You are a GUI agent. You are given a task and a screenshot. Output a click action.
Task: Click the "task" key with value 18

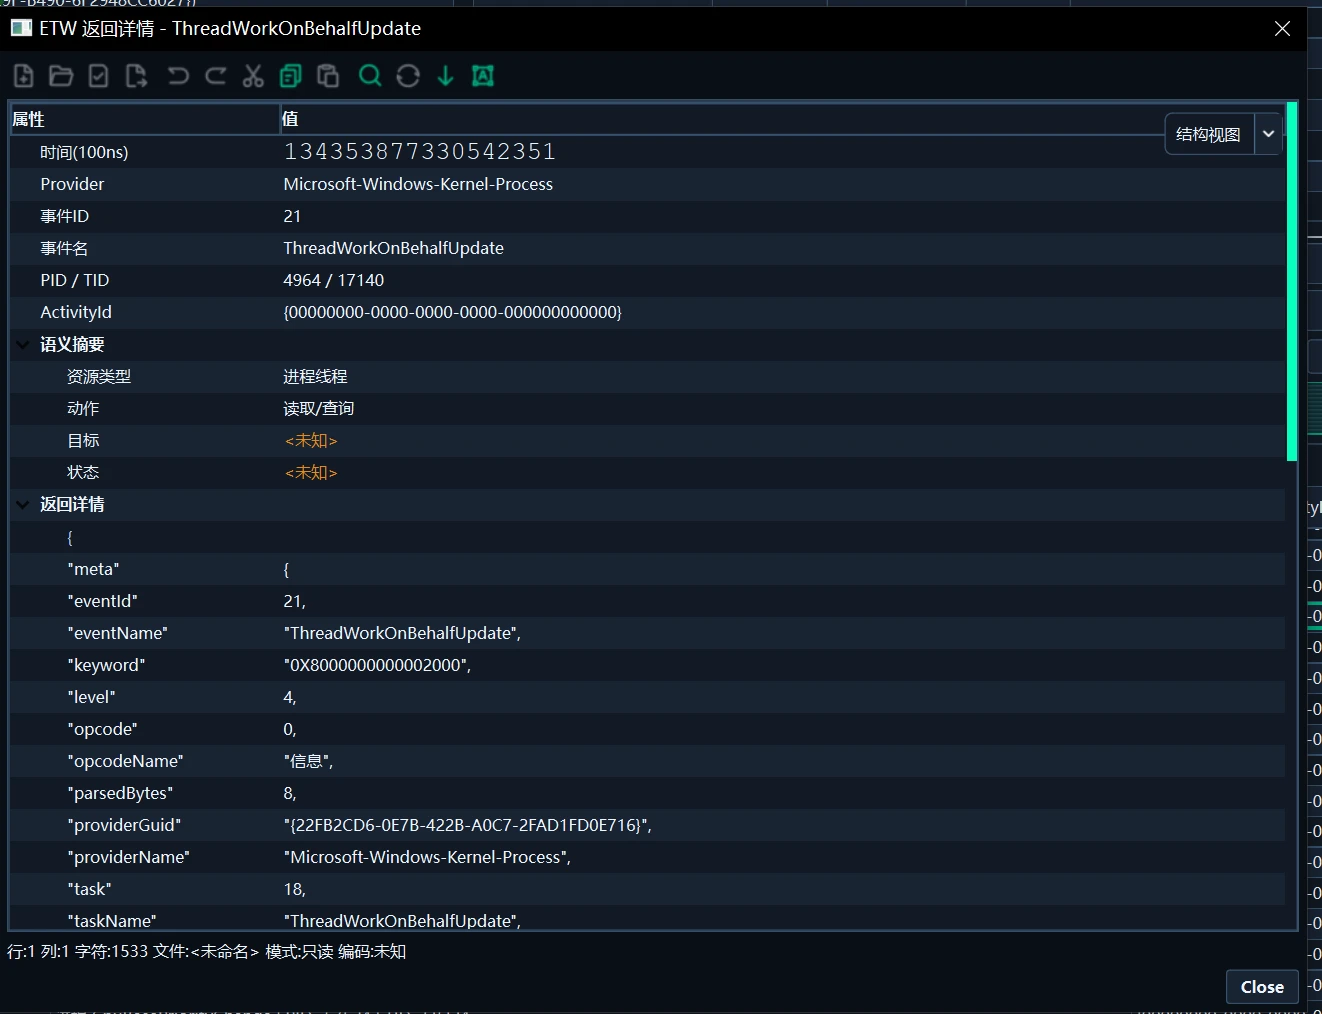click(89, 889)
